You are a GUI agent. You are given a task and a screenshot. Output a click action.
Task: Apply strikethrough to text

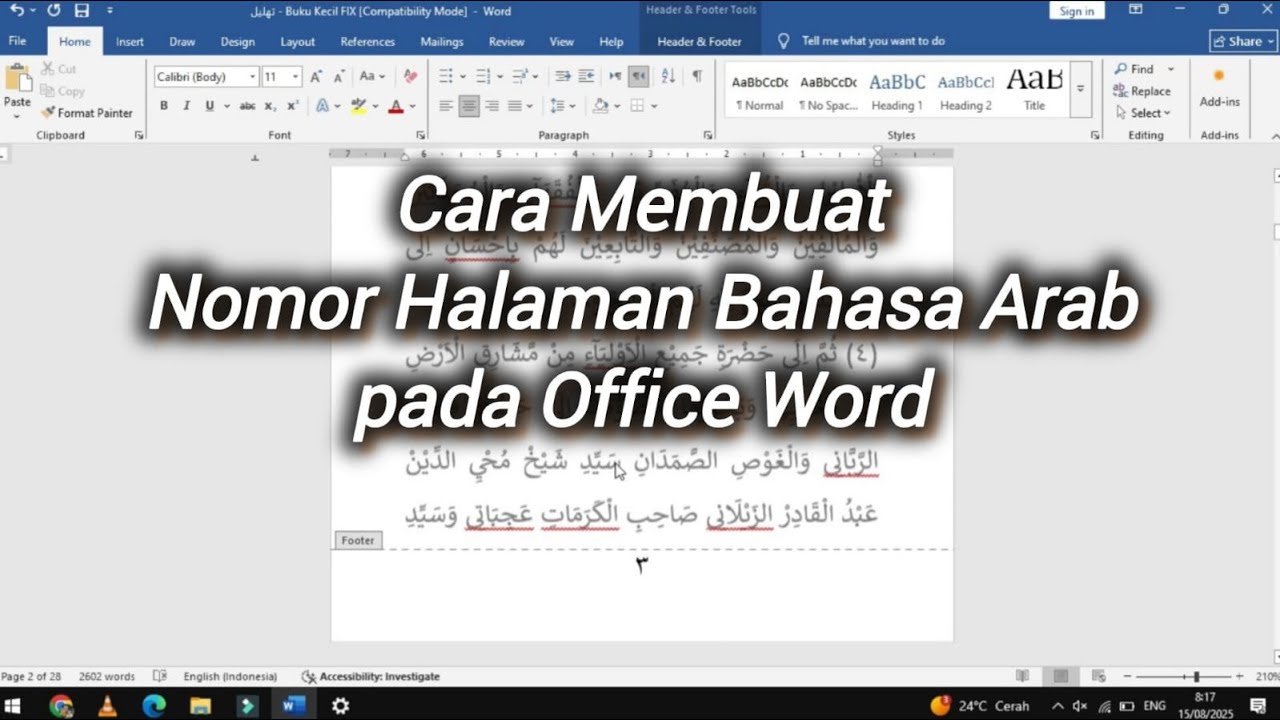[247, 106]
